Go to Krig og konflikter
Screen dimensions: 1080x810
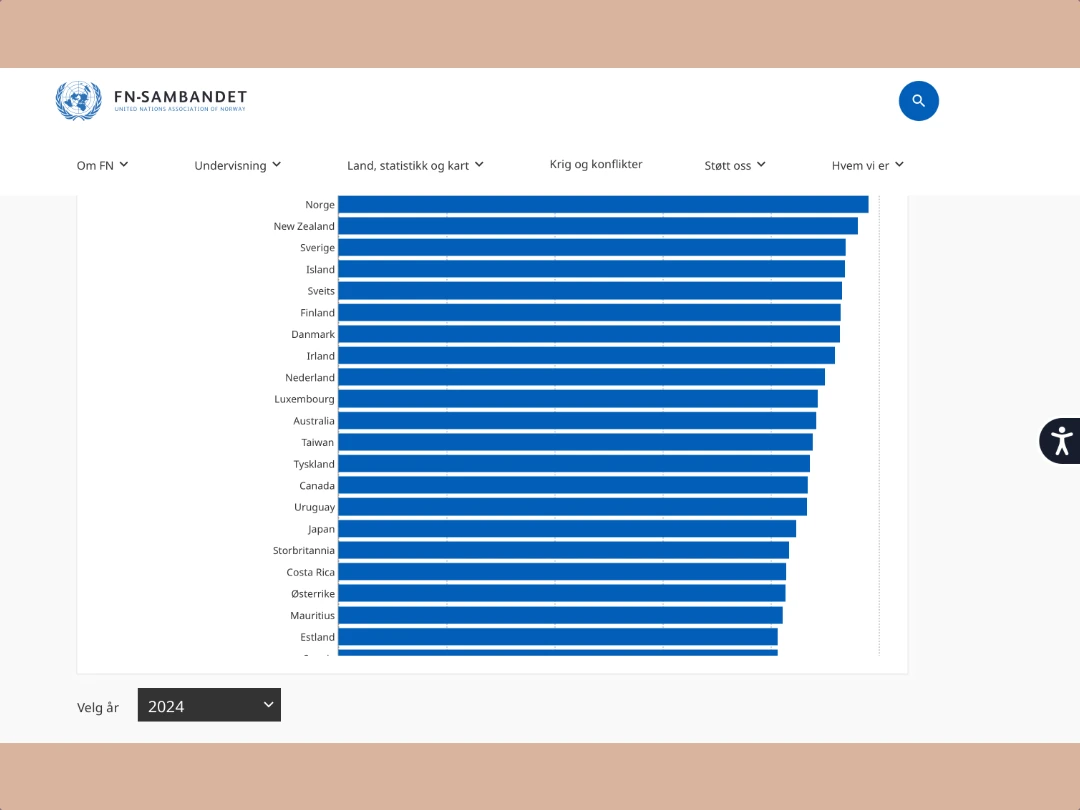(x=596, y=164)
